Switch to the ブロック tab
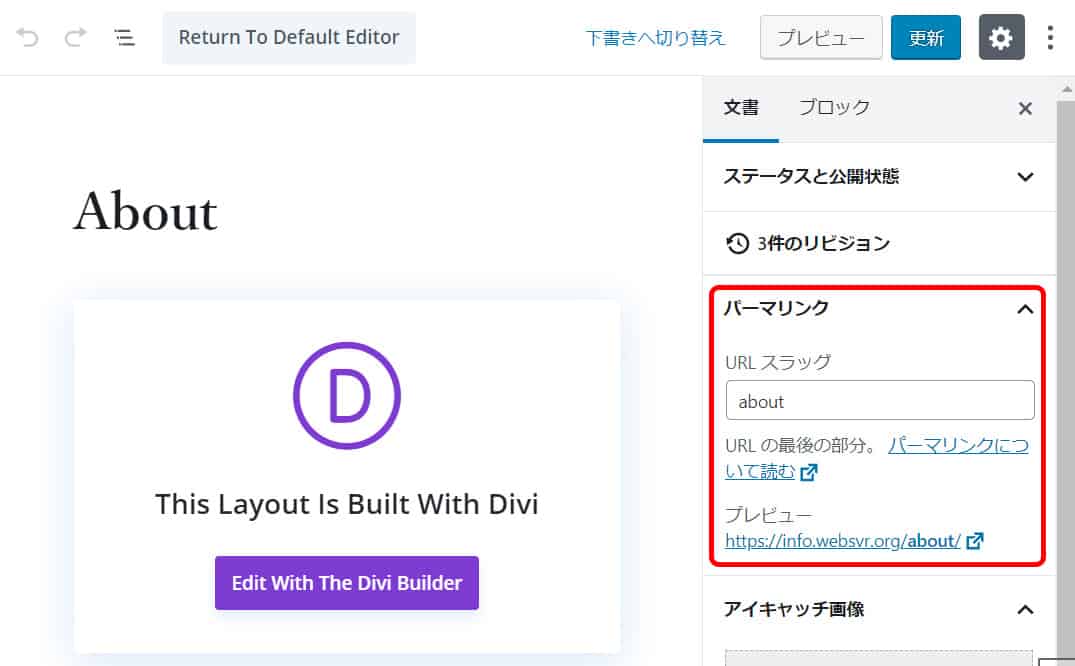 tap(834, 108)
